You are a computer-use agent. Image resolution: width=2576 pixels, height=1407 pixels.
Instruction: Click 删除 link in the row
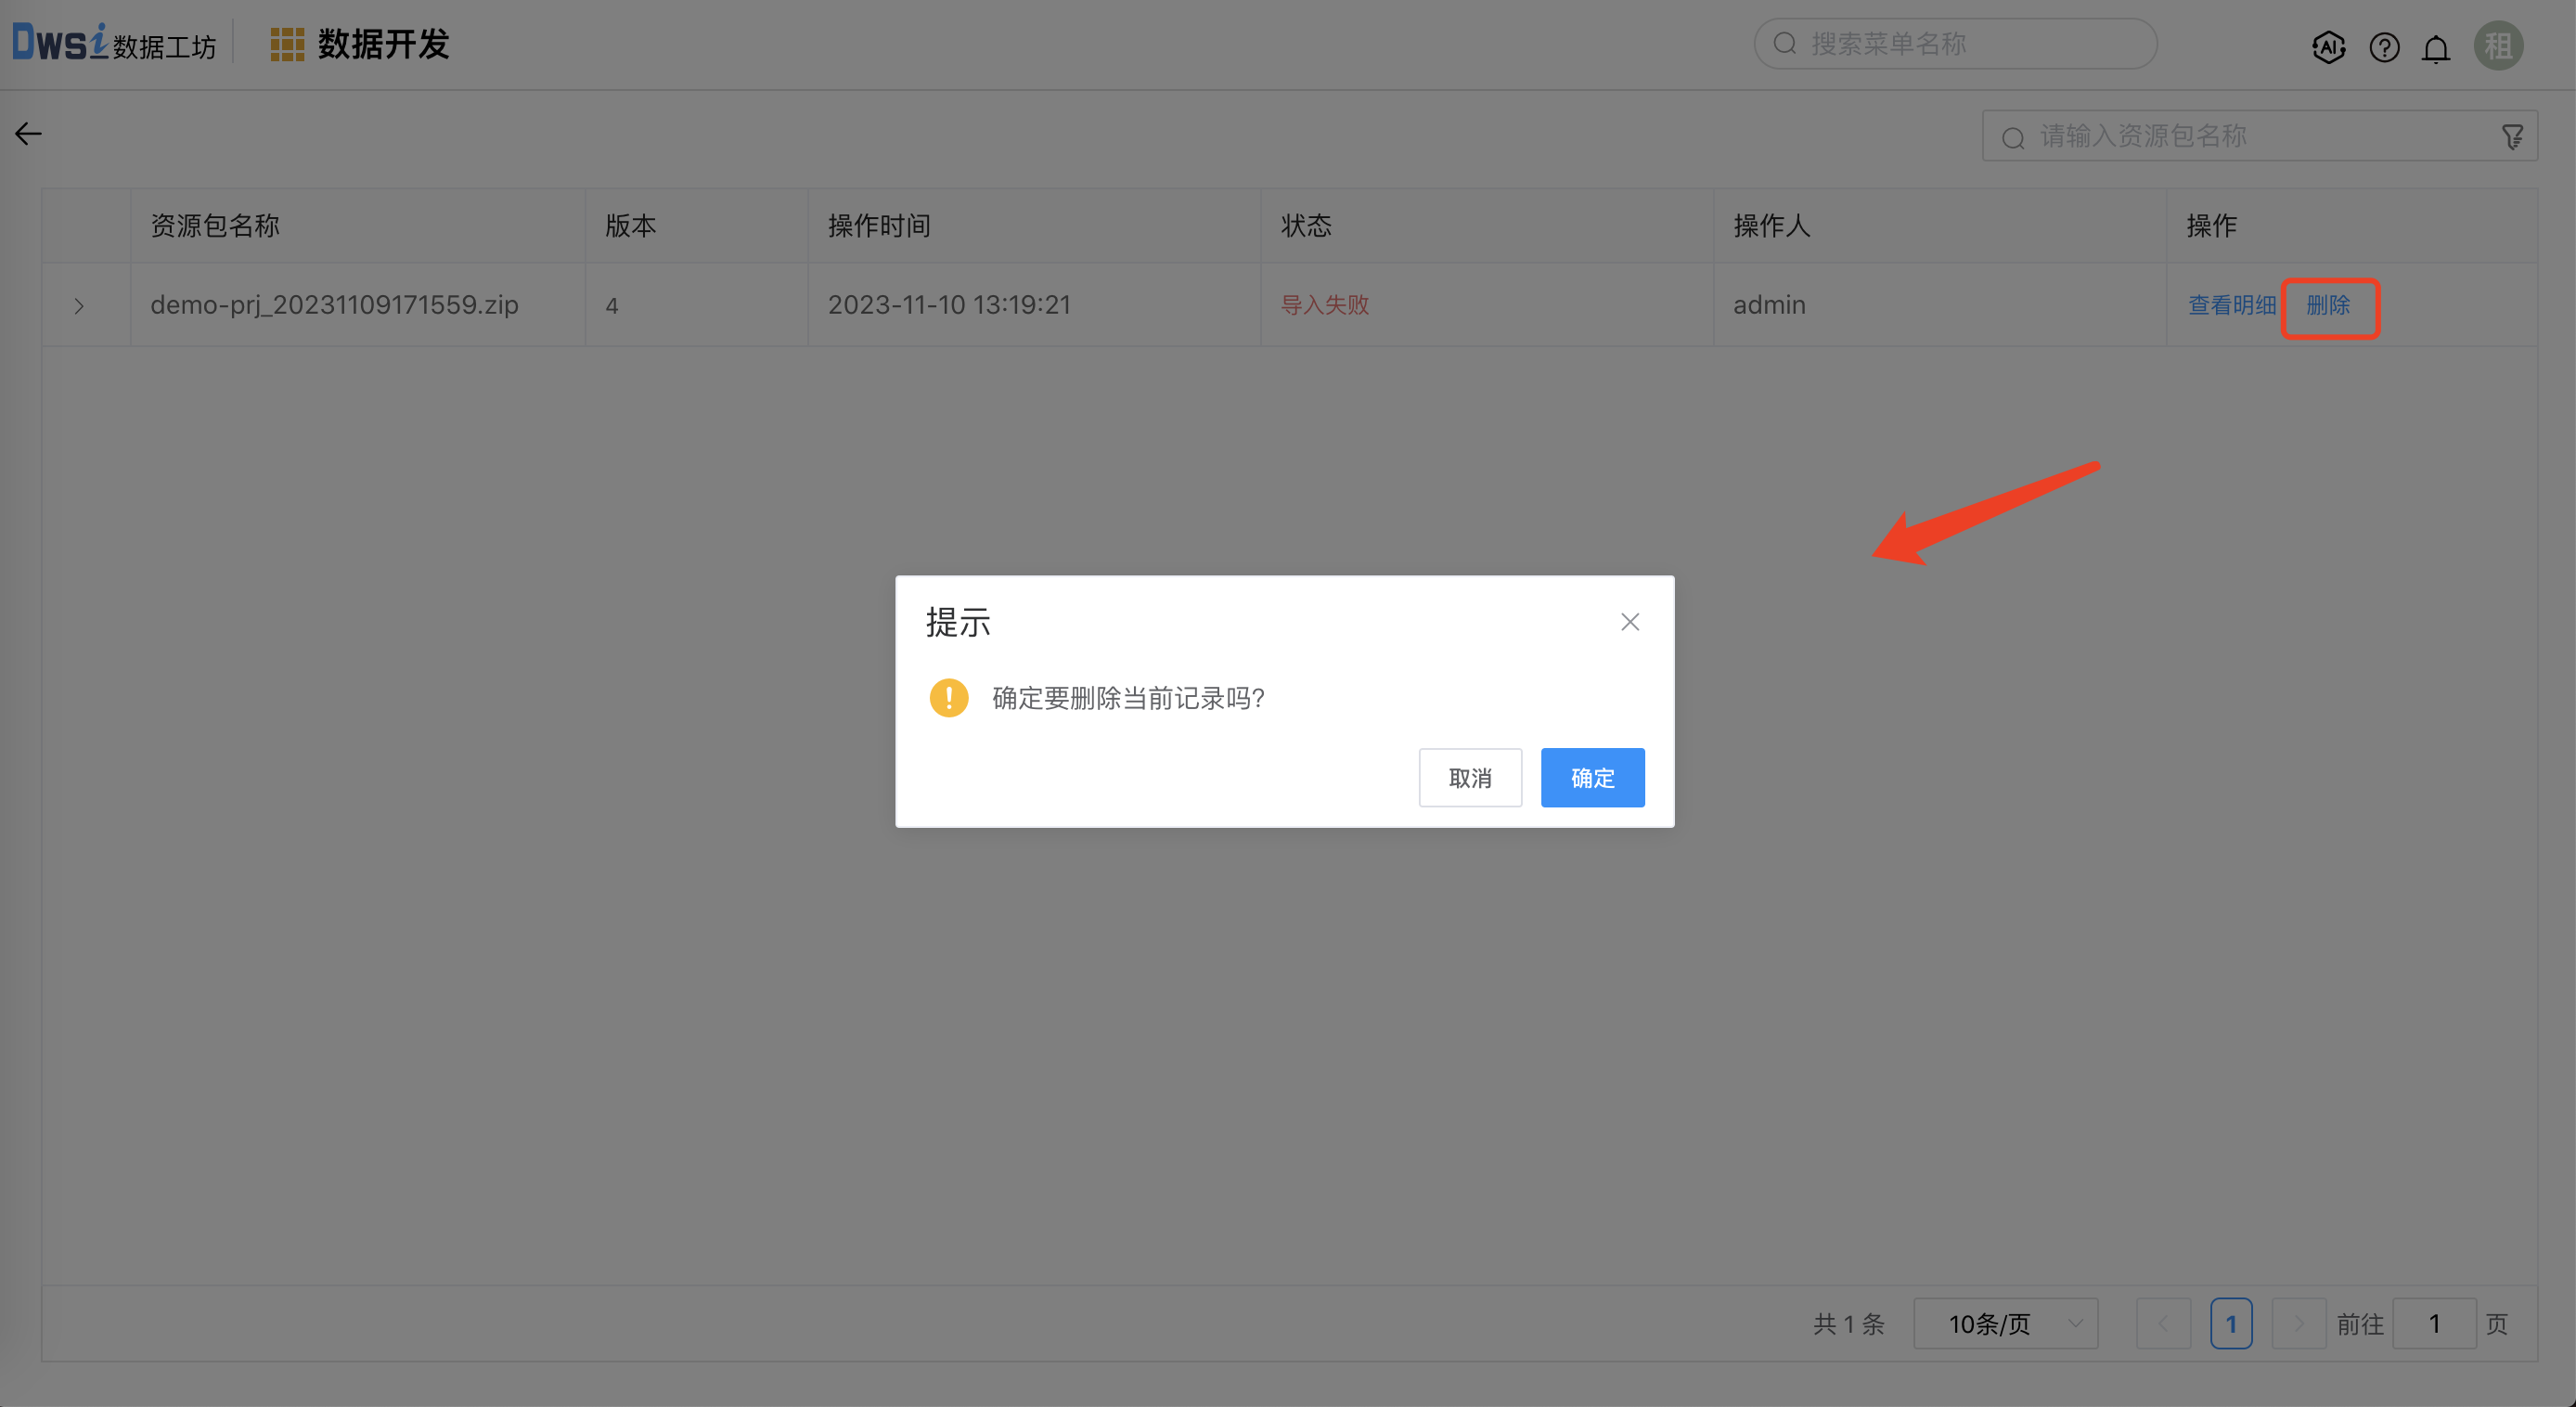tap(2328, 305)
